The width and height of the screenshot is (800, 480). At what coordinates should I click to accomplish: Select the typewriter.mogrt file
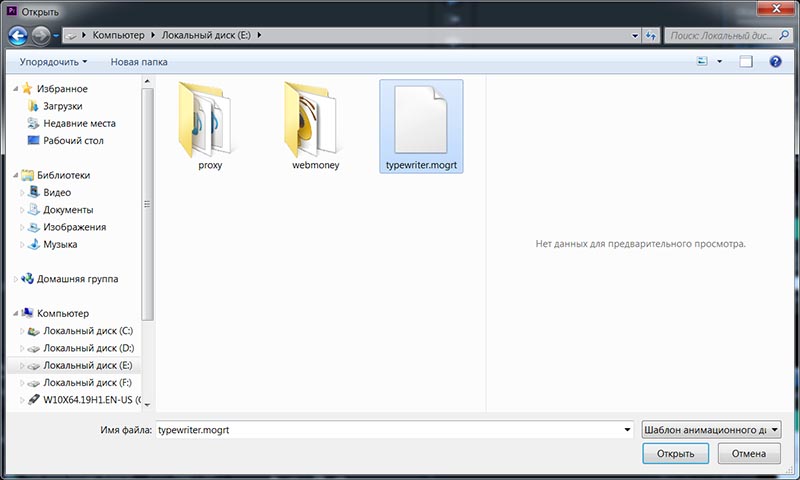click(x=421, y=126)
